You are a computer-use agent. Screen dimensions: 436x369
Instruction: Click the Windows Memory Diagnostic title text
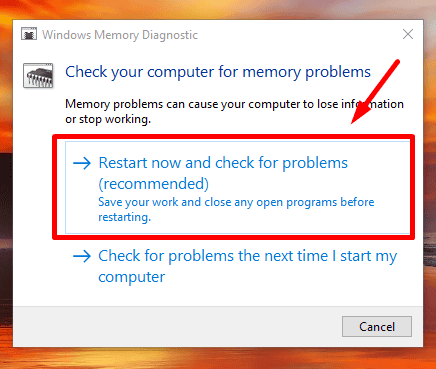pyautogui.click(x=120, y=35)
